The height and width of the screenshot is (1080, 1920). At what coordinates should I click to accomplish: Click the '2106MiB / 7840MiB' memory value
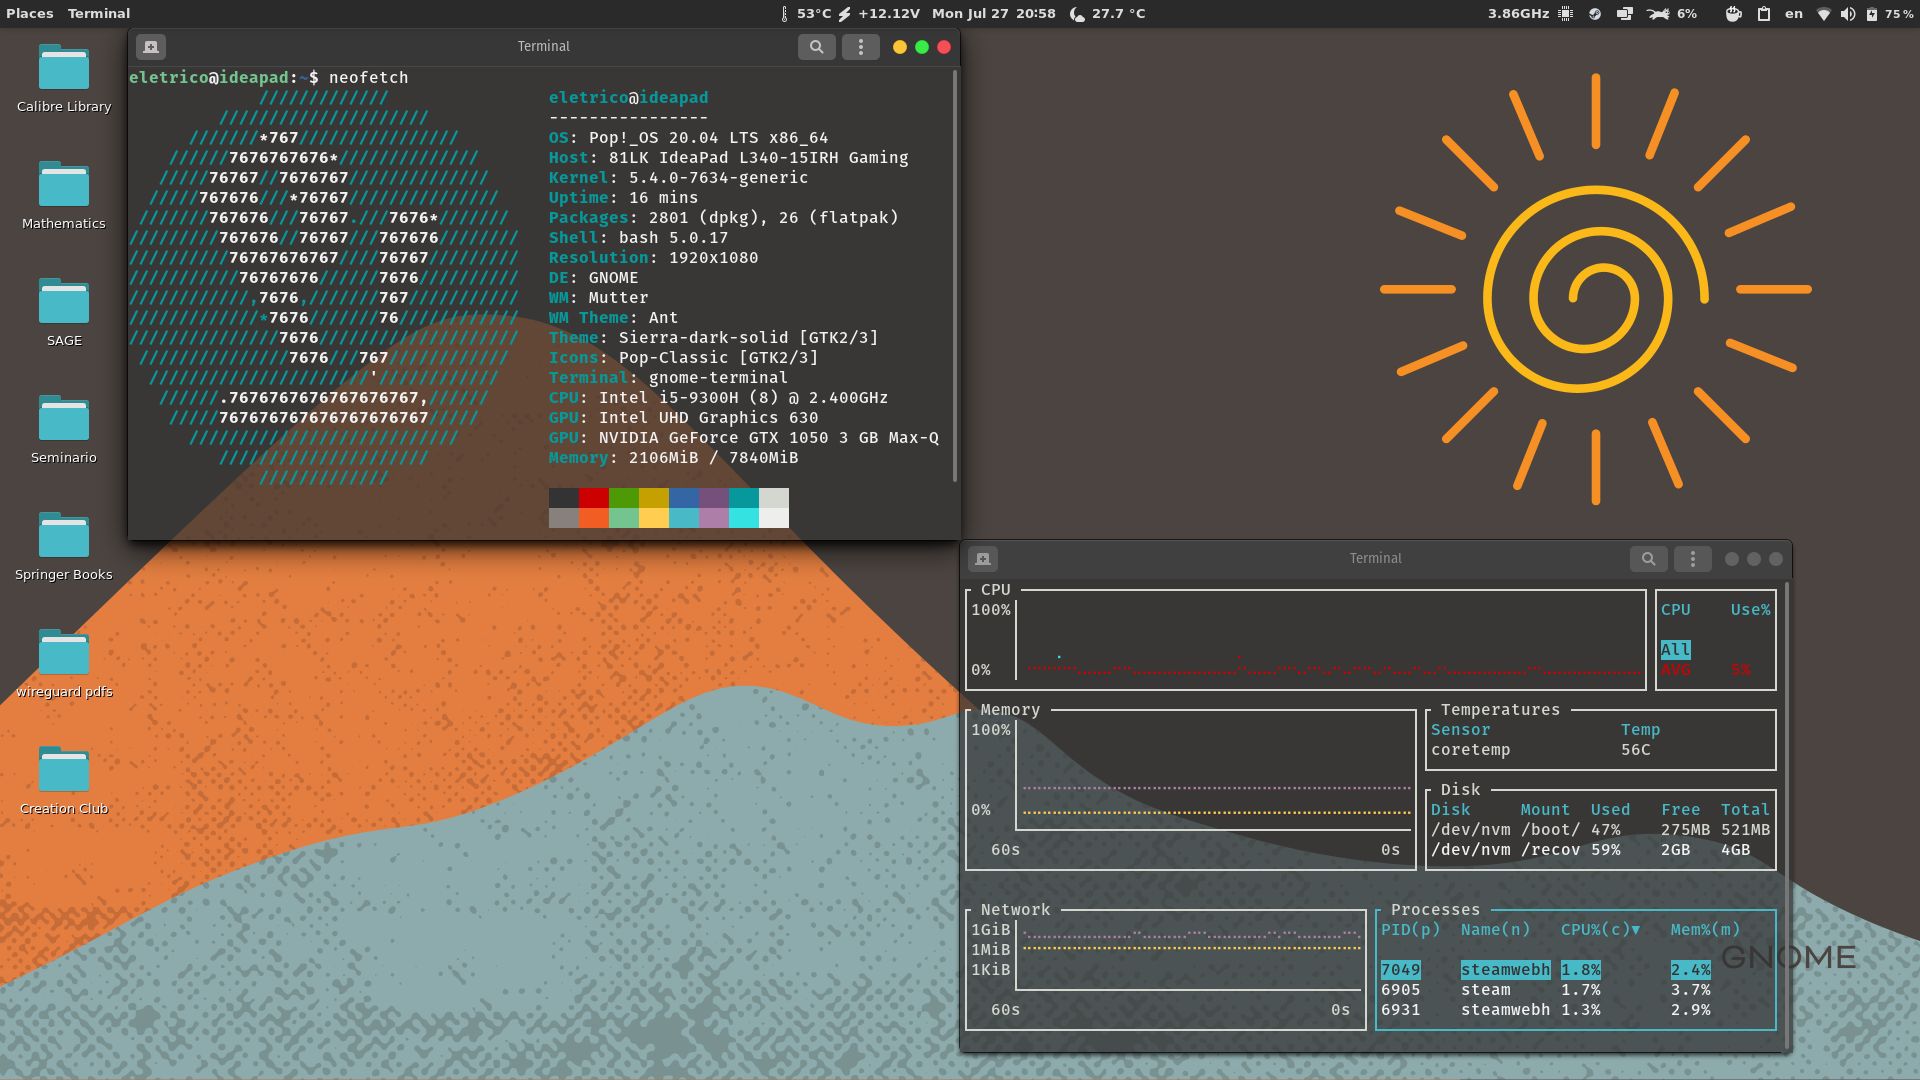[x=713, y=458]
